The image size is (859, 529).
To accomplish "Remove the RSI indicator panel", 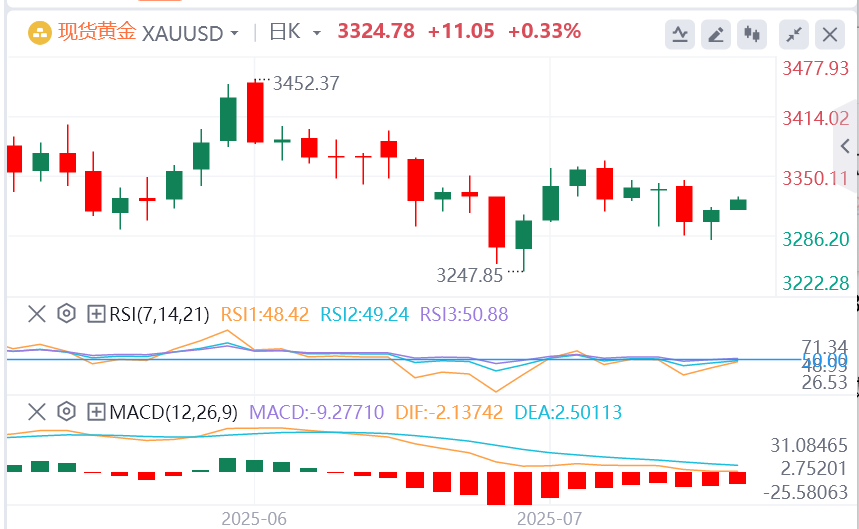I will (36, 313).
